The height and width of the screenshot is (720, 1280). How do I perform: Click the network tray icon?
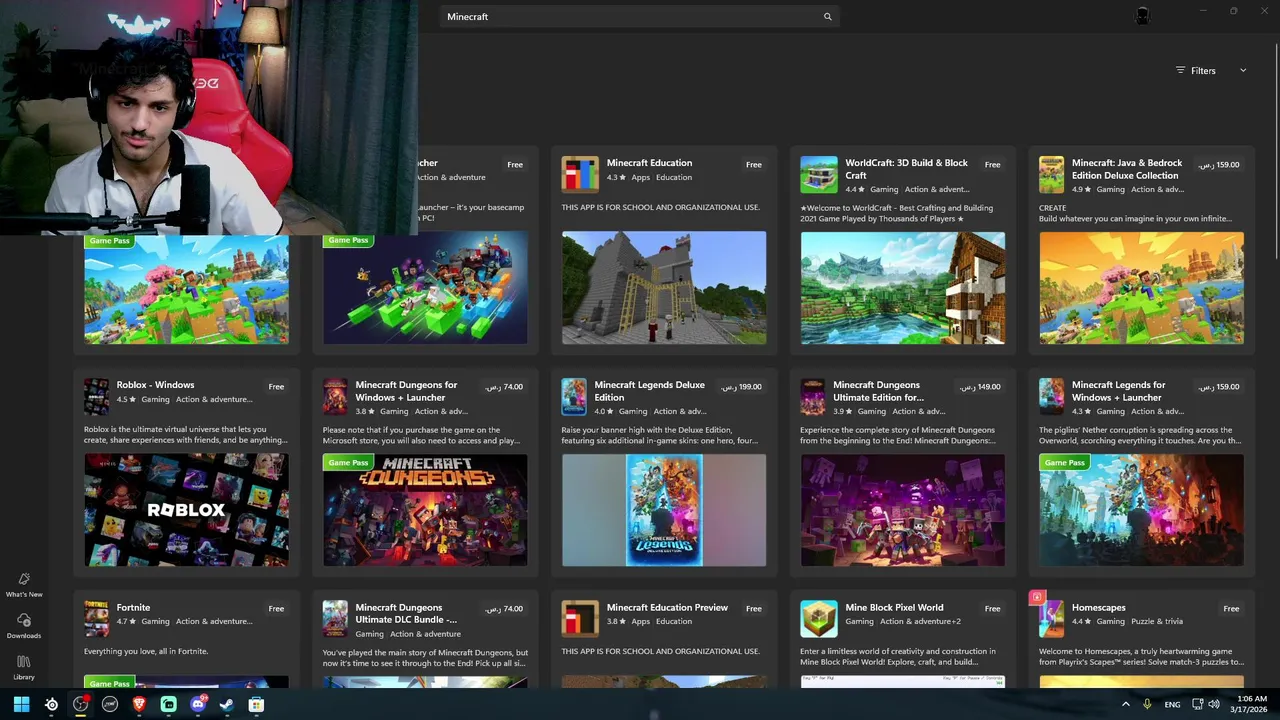(1197, 704)
